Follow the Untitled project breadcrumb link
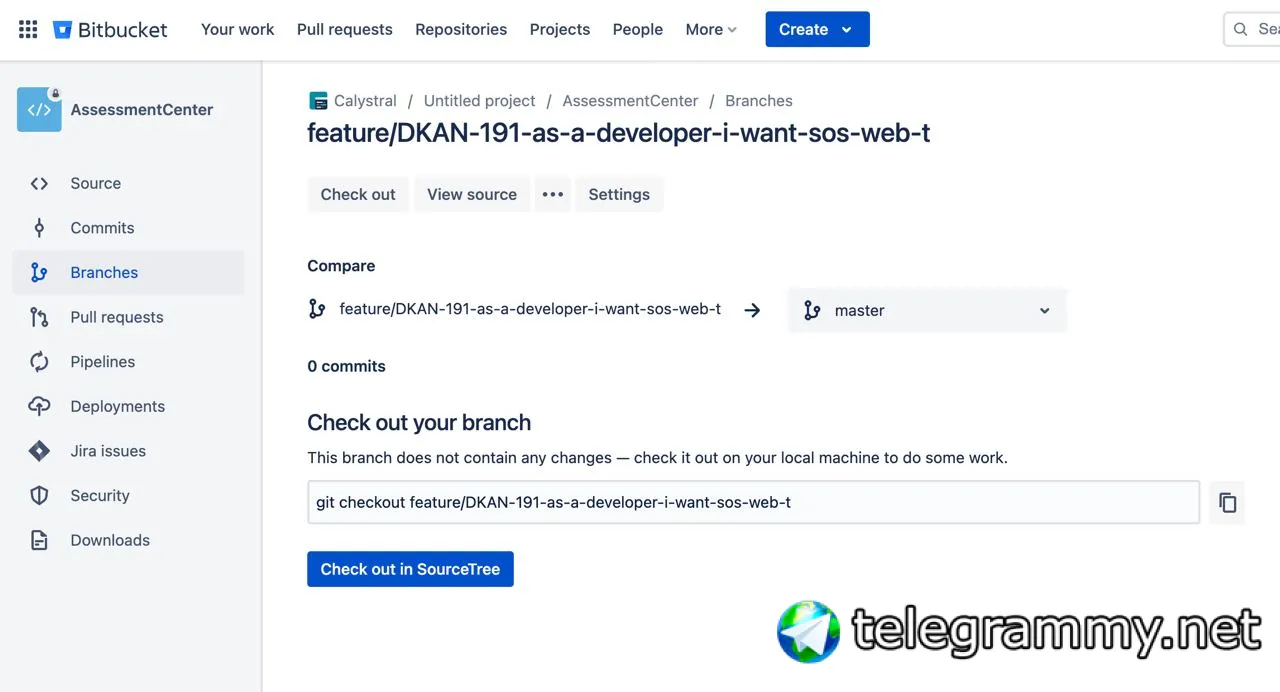The image size is (1280, 692). click(x=480, y=101)
